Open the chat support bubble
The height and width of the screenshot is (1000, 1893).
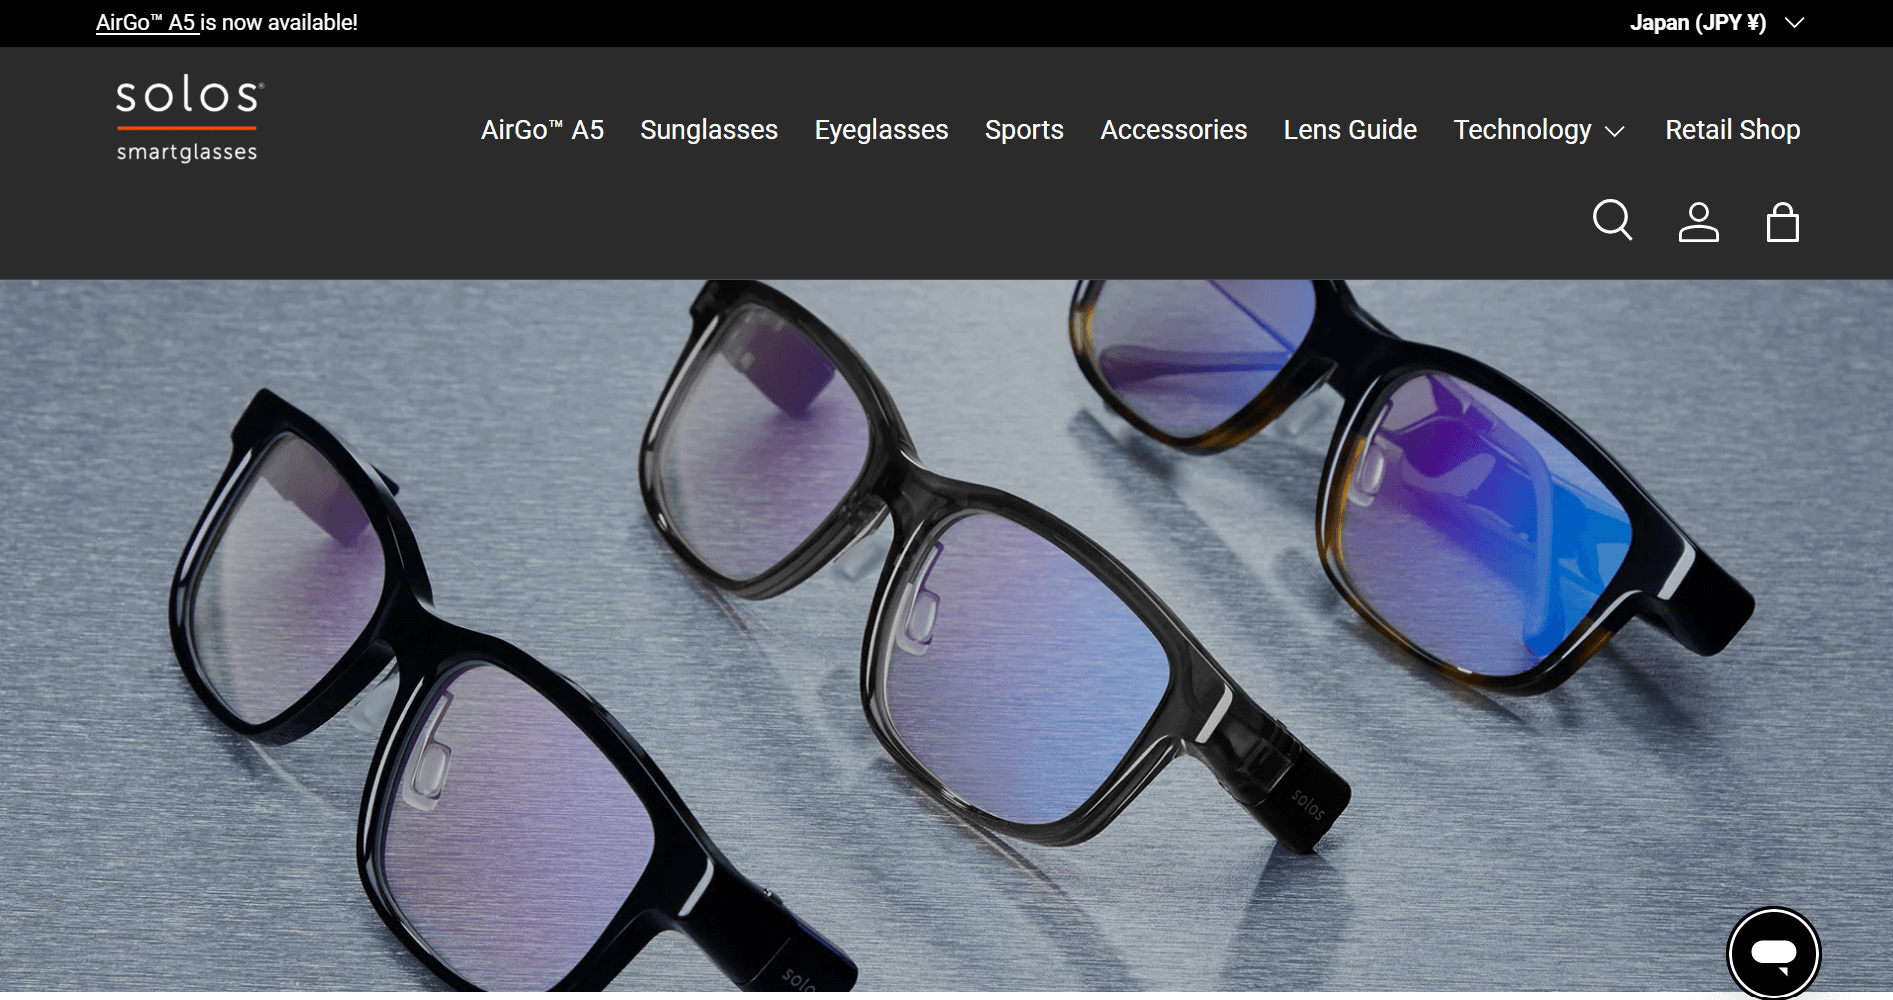pyautogui.click(x=1773, y=953)
